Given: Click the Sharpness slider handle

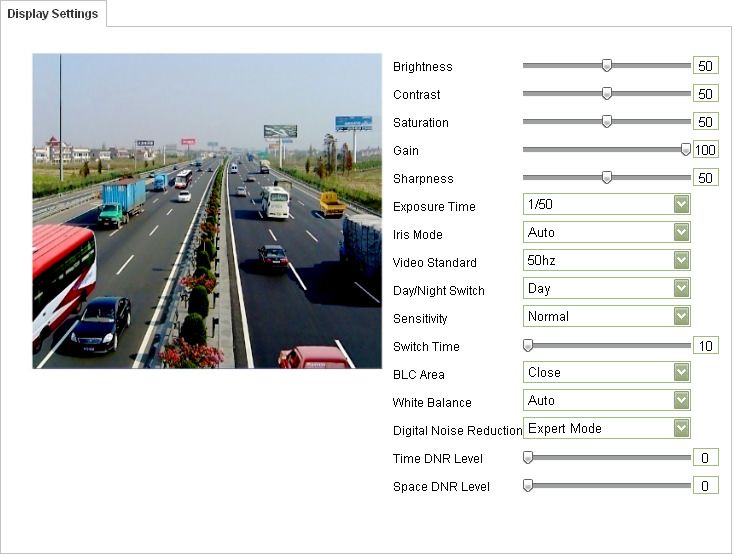Looking at the screenshot, I should click(x=607, y=178).
